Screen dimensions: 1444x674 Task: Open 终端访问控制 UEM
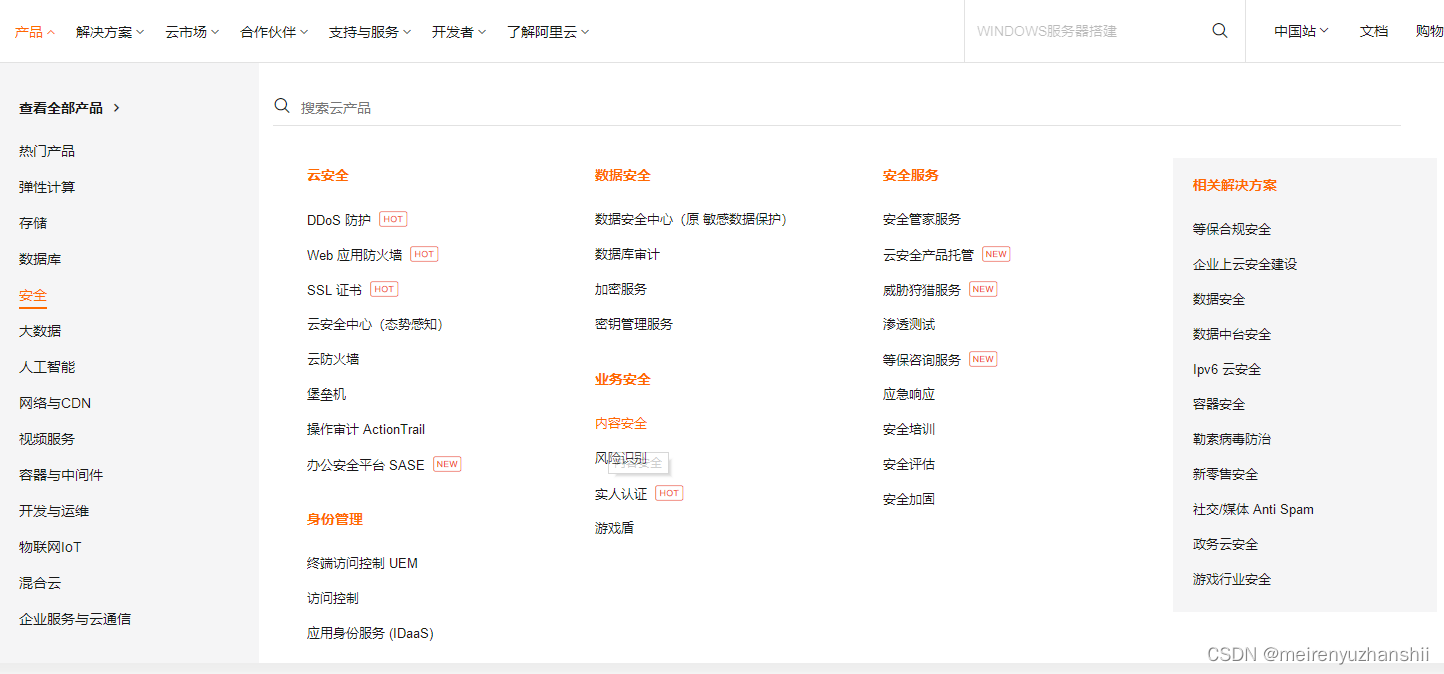click(362, 564)
